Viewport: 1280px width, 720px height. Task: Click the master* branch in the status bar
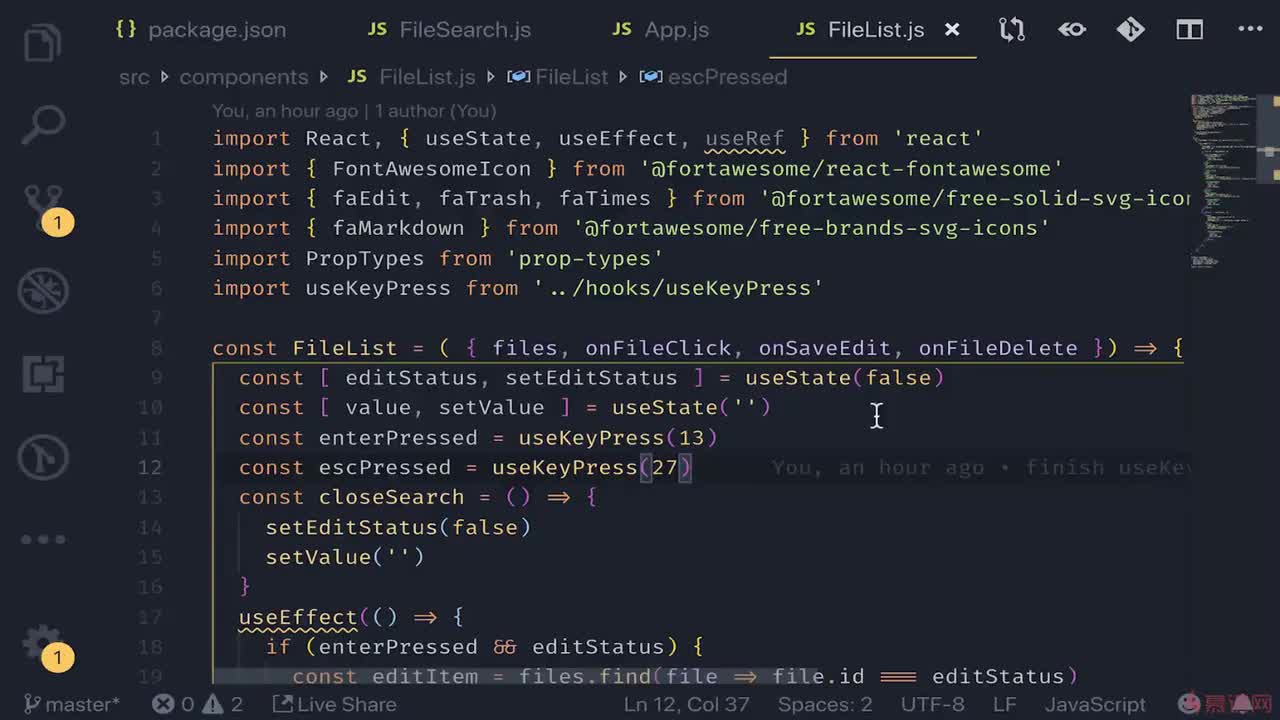pyautogui.click(x=71, y=704)
